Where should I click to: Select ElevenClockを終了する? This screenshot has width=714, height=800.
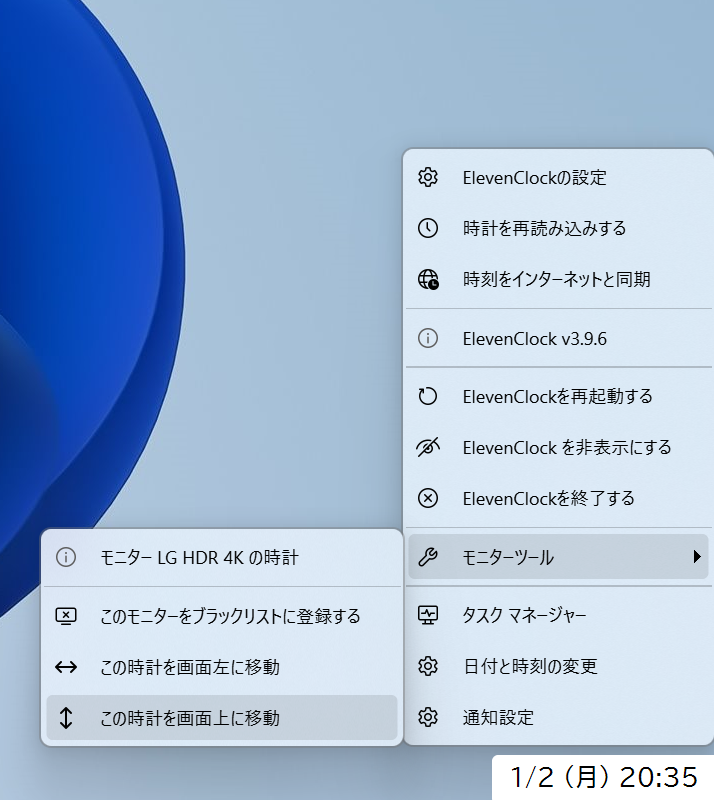[x=558, y=498]
